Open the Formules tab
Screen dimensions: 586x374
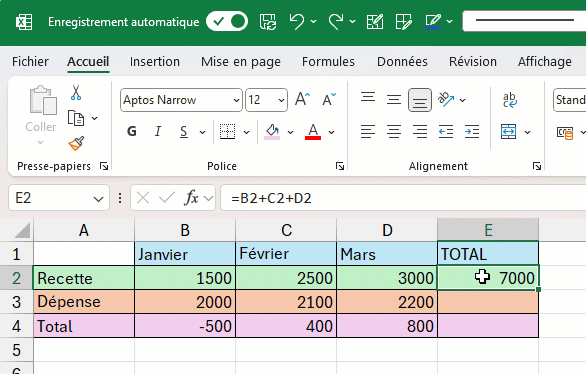[328, 61]
